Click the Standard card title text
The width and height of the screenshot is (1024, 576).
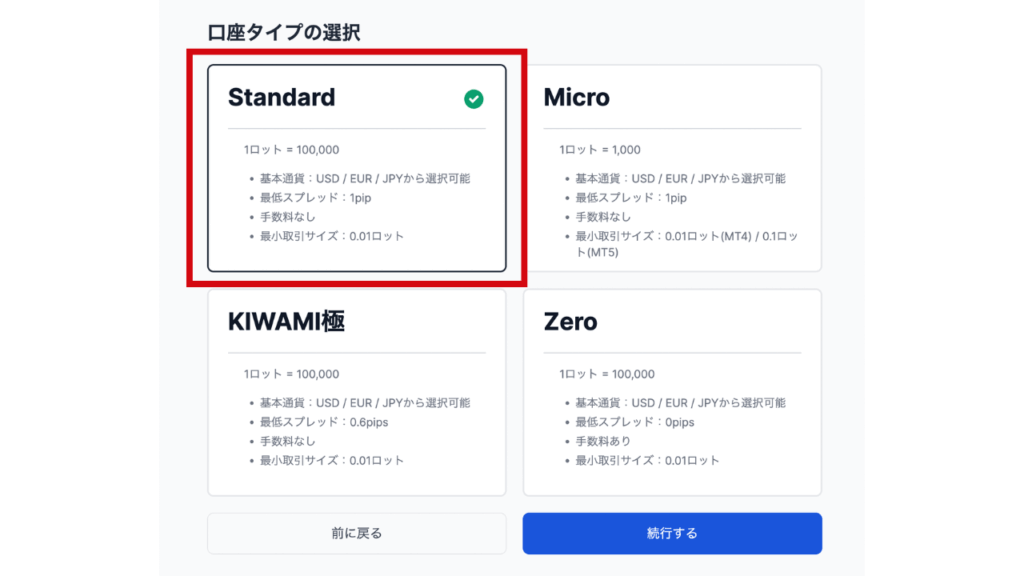click(x=281, y=98)
